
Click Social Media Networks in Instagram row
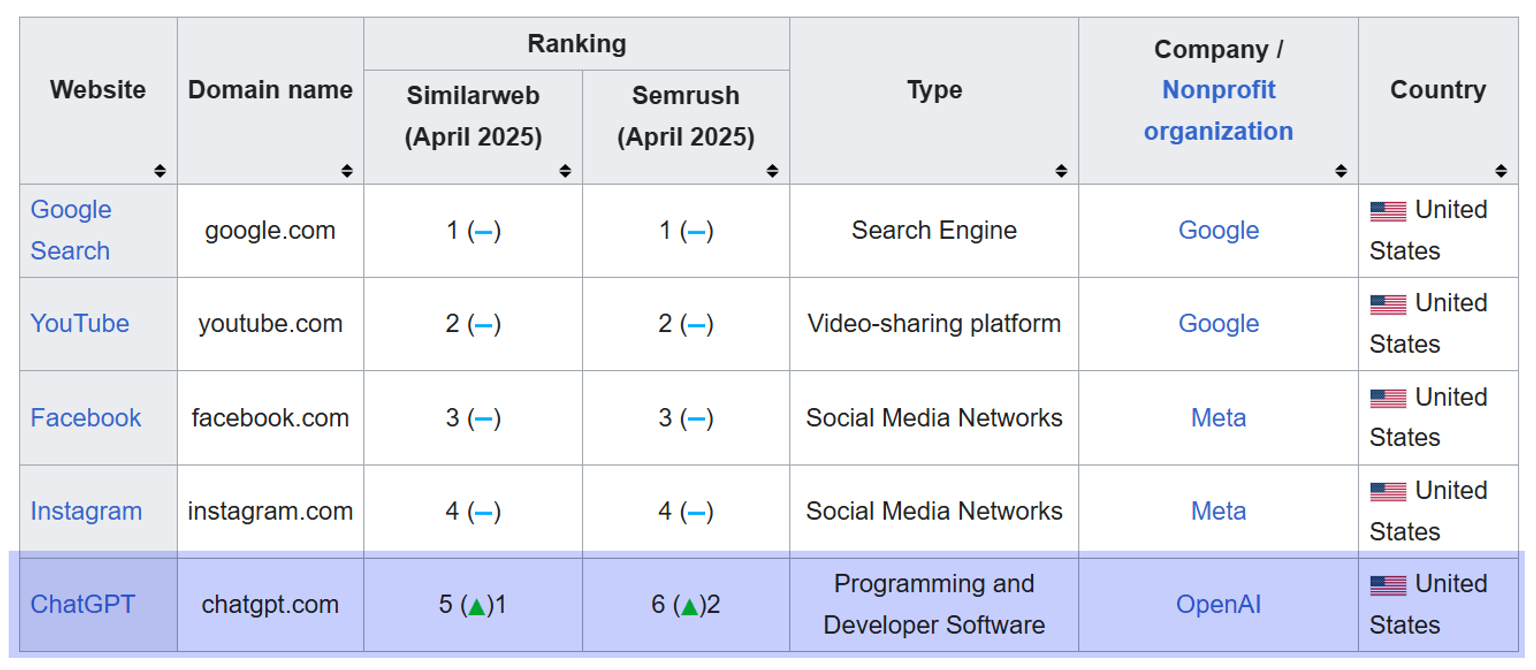click(934, 511)
